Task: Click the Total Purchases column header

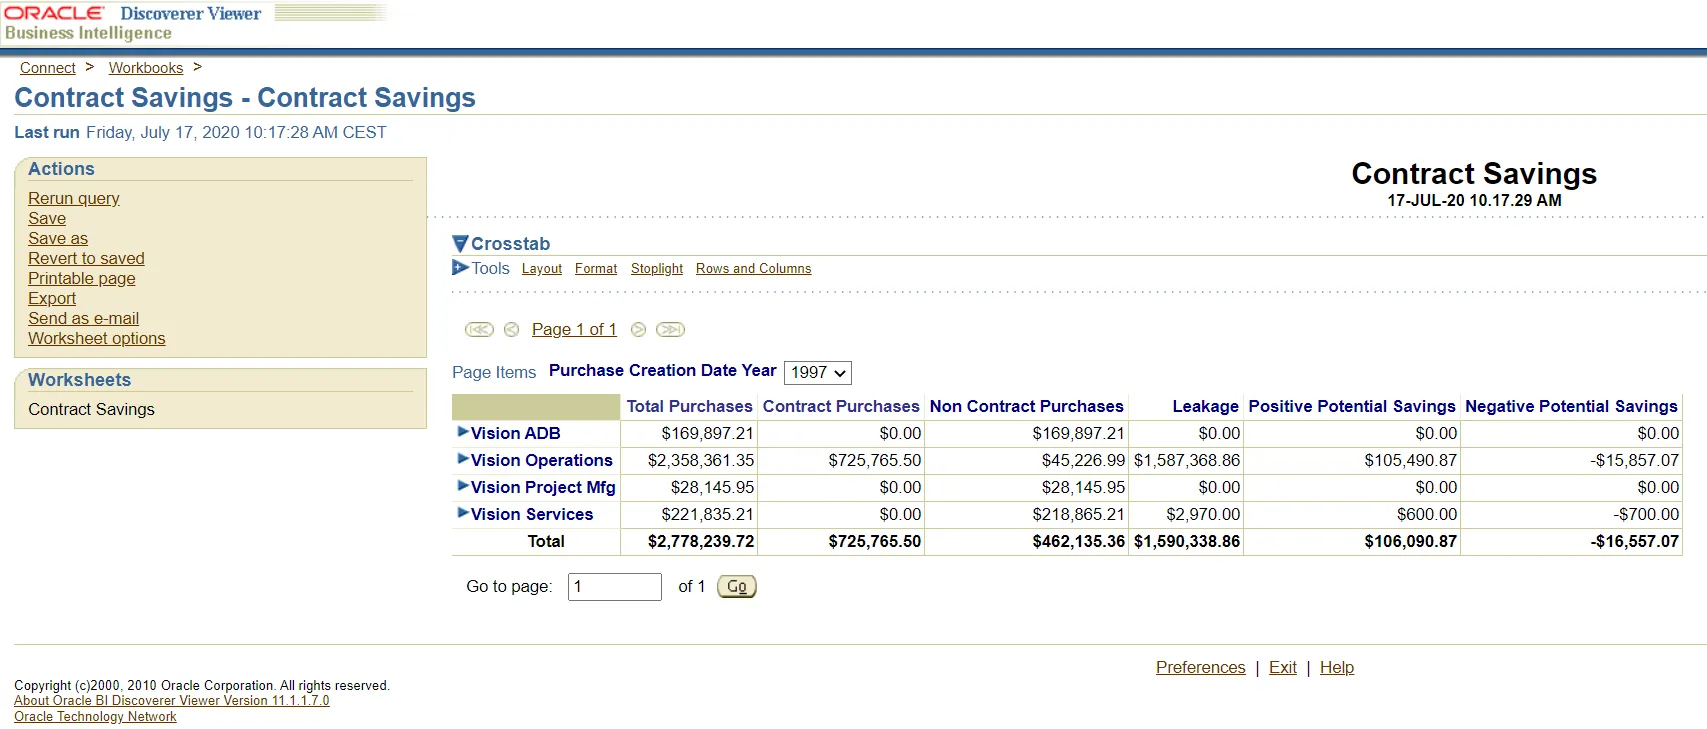Action: click(x=690, y=406)
